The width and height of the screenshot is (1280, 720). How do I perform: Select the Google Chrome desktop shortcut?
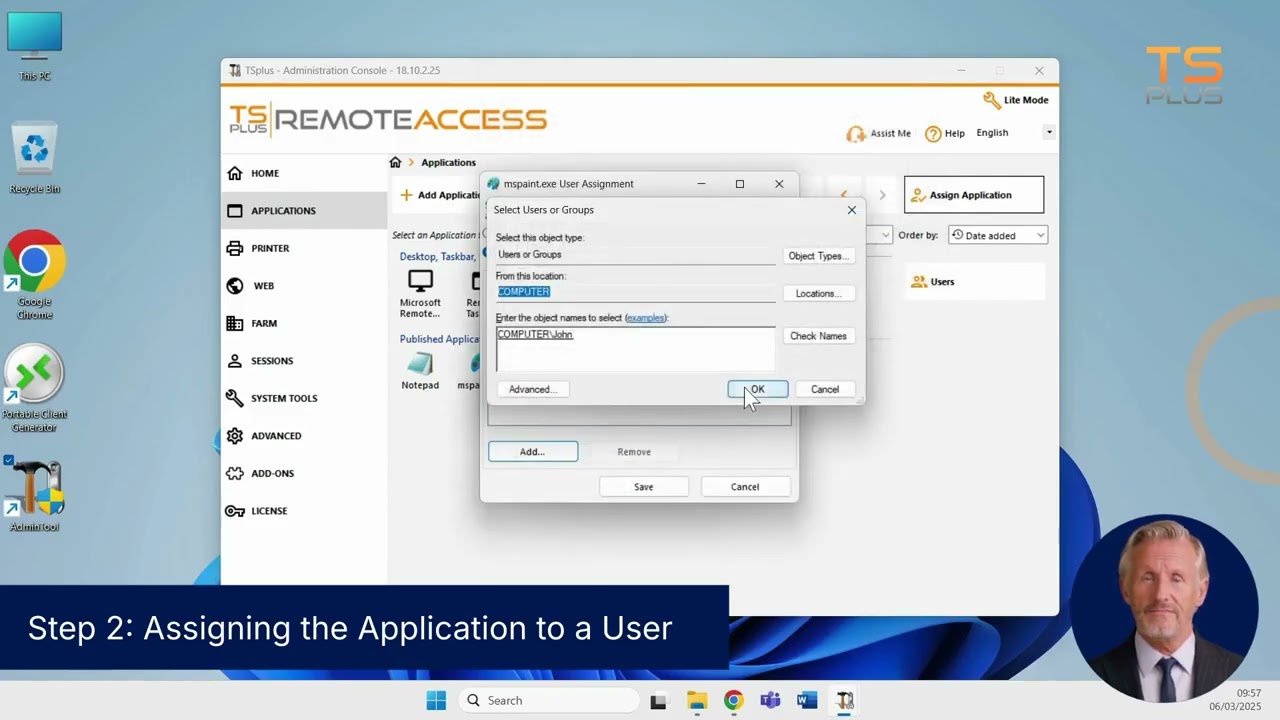pyautogui.click(x=35, y=276)
